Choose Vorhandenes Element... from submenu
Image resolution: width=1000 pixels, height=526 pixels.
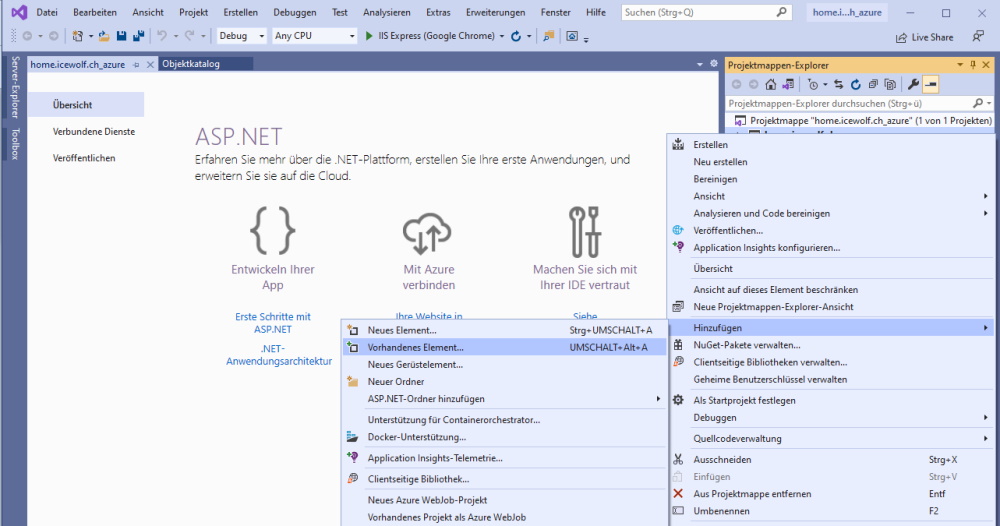click(x=505, y=347)
